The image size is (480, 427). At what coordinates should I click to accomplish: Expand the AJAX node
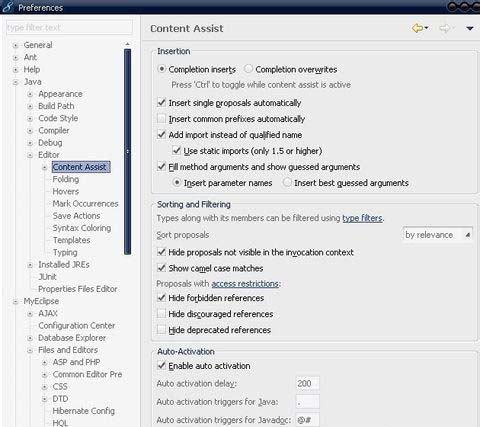(30, 314)
